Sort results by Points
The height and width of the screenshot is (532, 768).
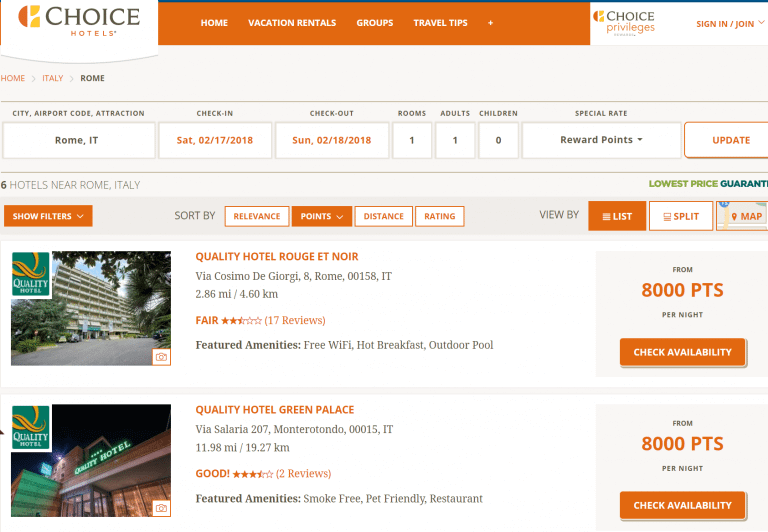[321, 216]
